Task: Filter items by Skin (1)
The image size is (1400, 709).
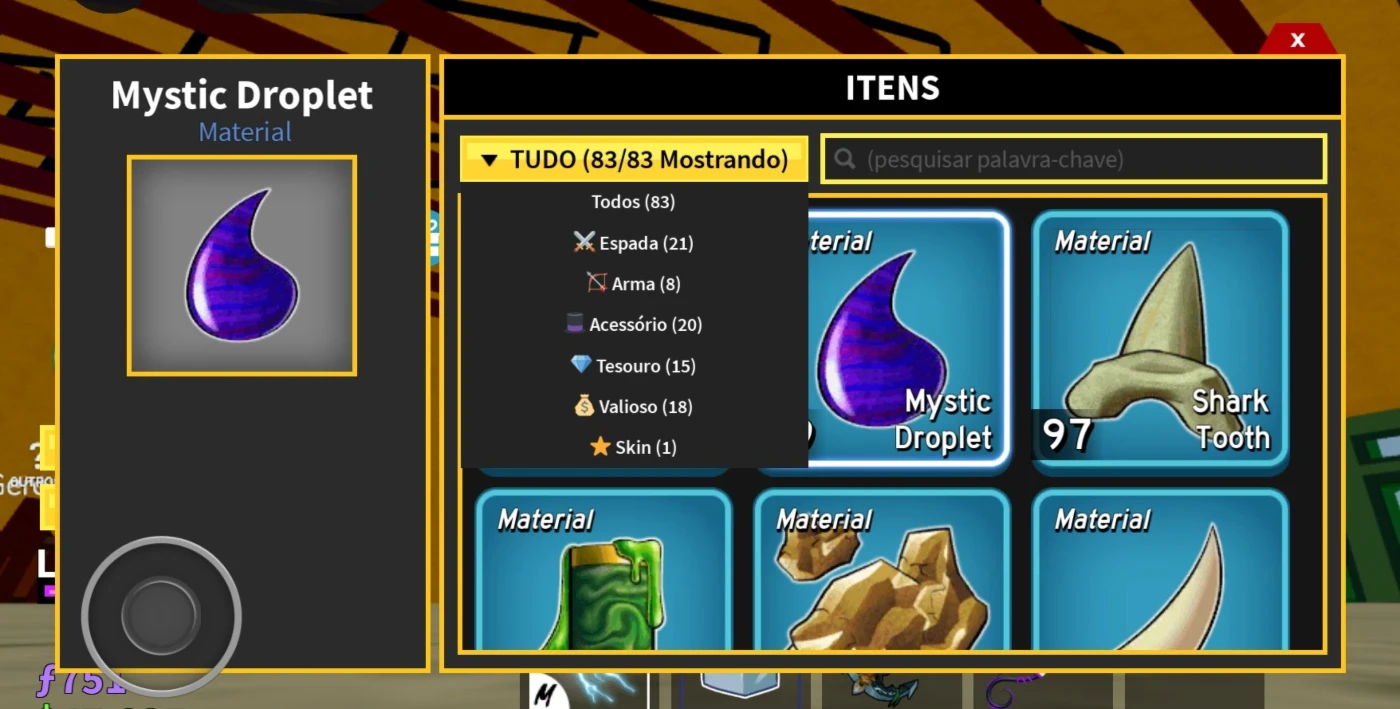Action: click(633, 448)
